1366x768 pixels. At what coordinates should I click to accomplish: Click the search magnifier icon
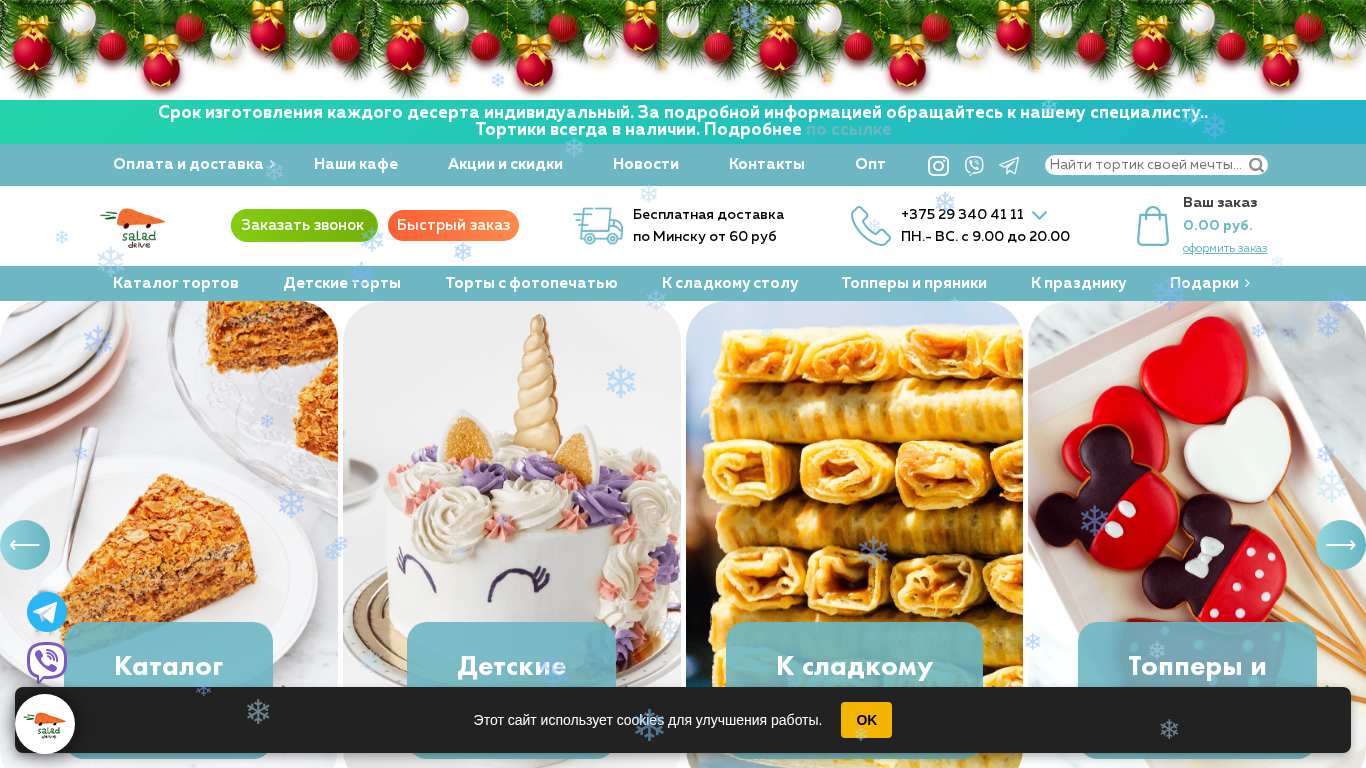(1257, 165)
